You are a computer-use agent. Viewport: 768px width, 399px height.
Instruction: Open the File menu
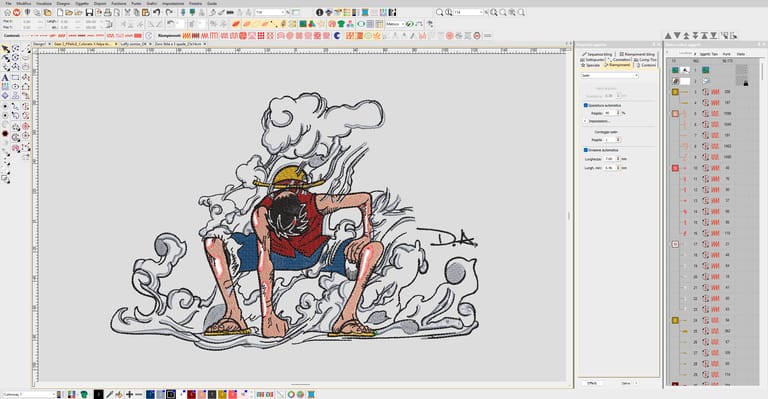[x=8, y=3]
